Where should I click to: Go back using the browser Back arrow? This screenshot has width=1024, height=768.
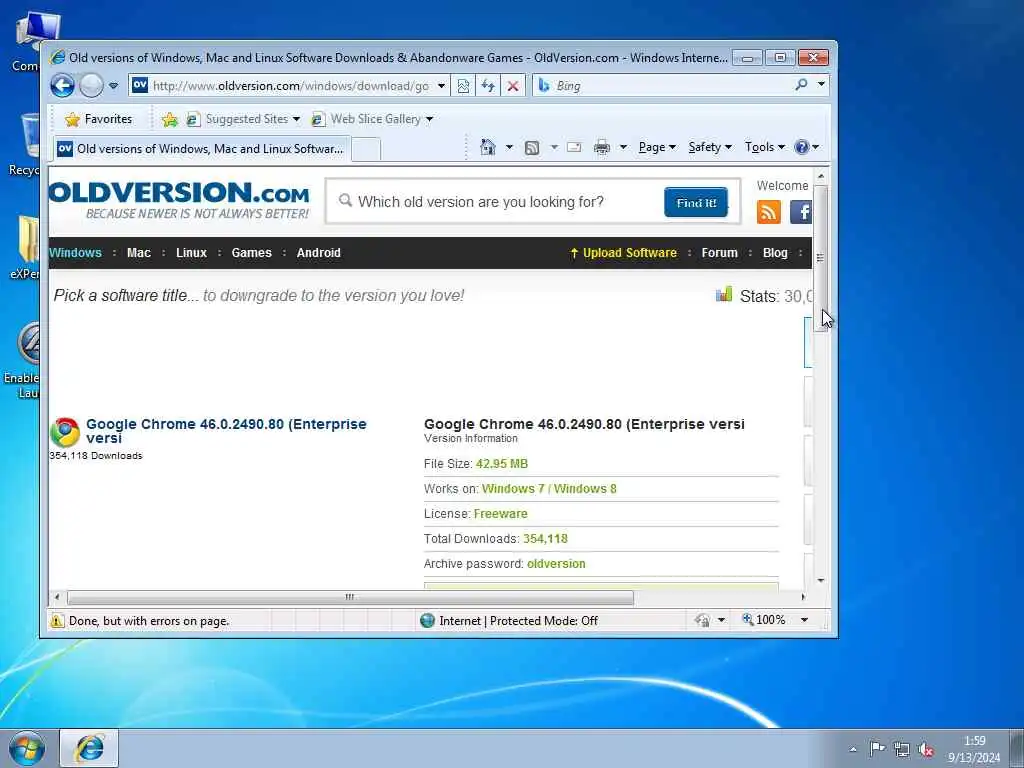[63, 86]
